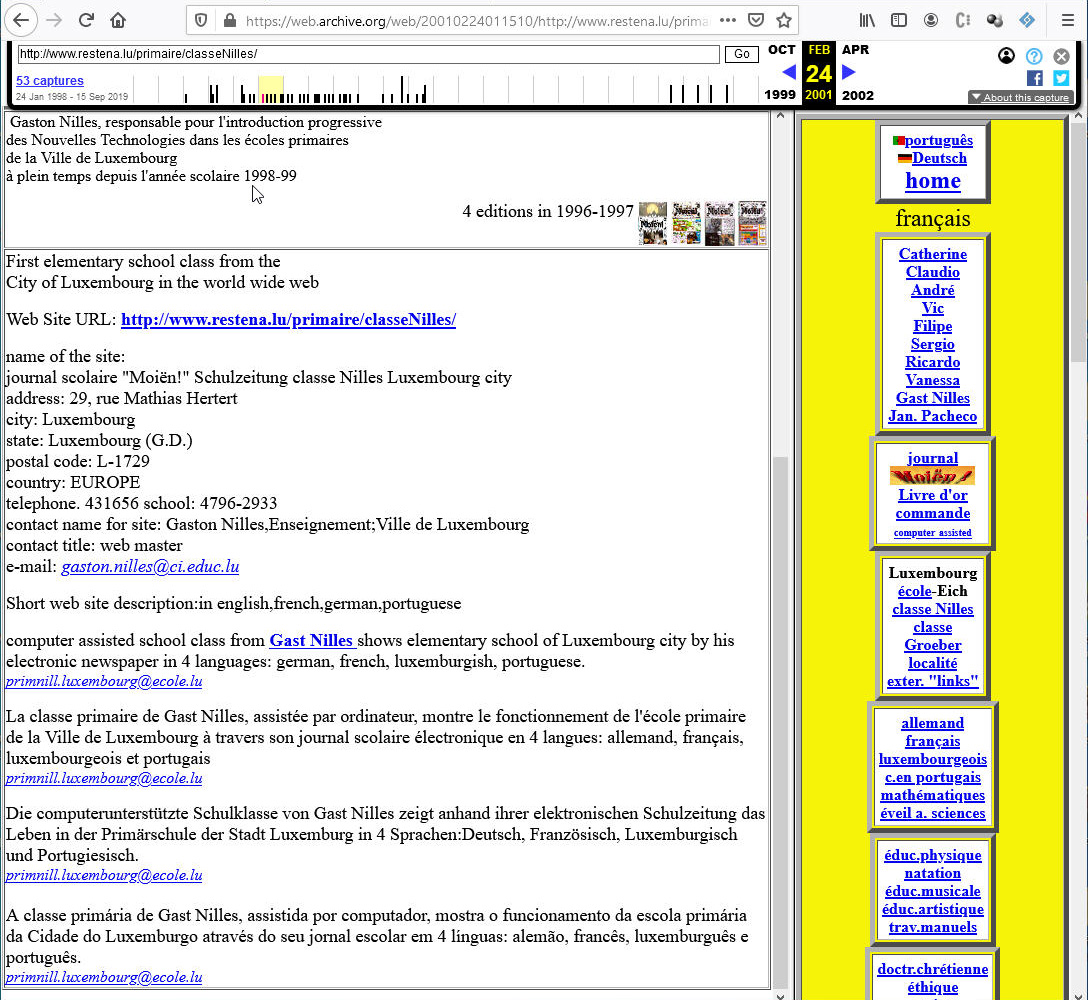Open Vanessa's student page
Screen dimensions: 1088x1000
click(x=933, y=380)
